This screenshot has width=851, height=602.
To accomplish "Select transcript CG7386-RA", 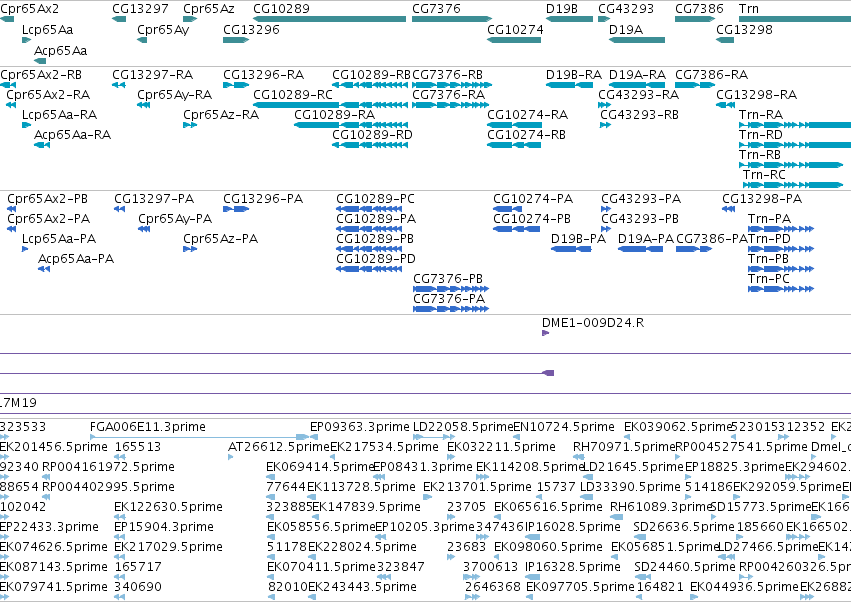I will click(x=712, y=75).
